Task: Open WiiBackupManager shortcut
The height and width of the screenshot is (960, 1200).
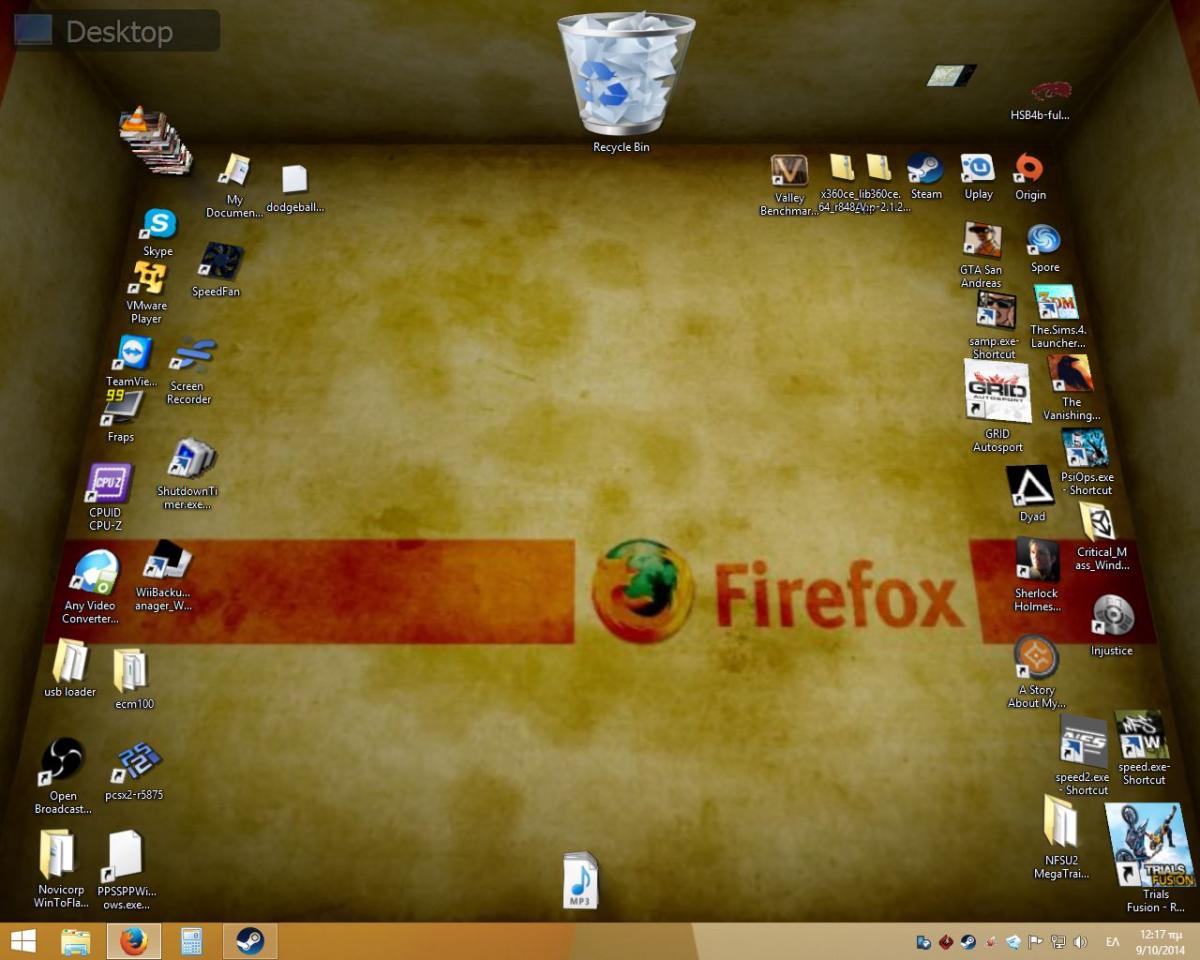Action: [x=165, y=561]
